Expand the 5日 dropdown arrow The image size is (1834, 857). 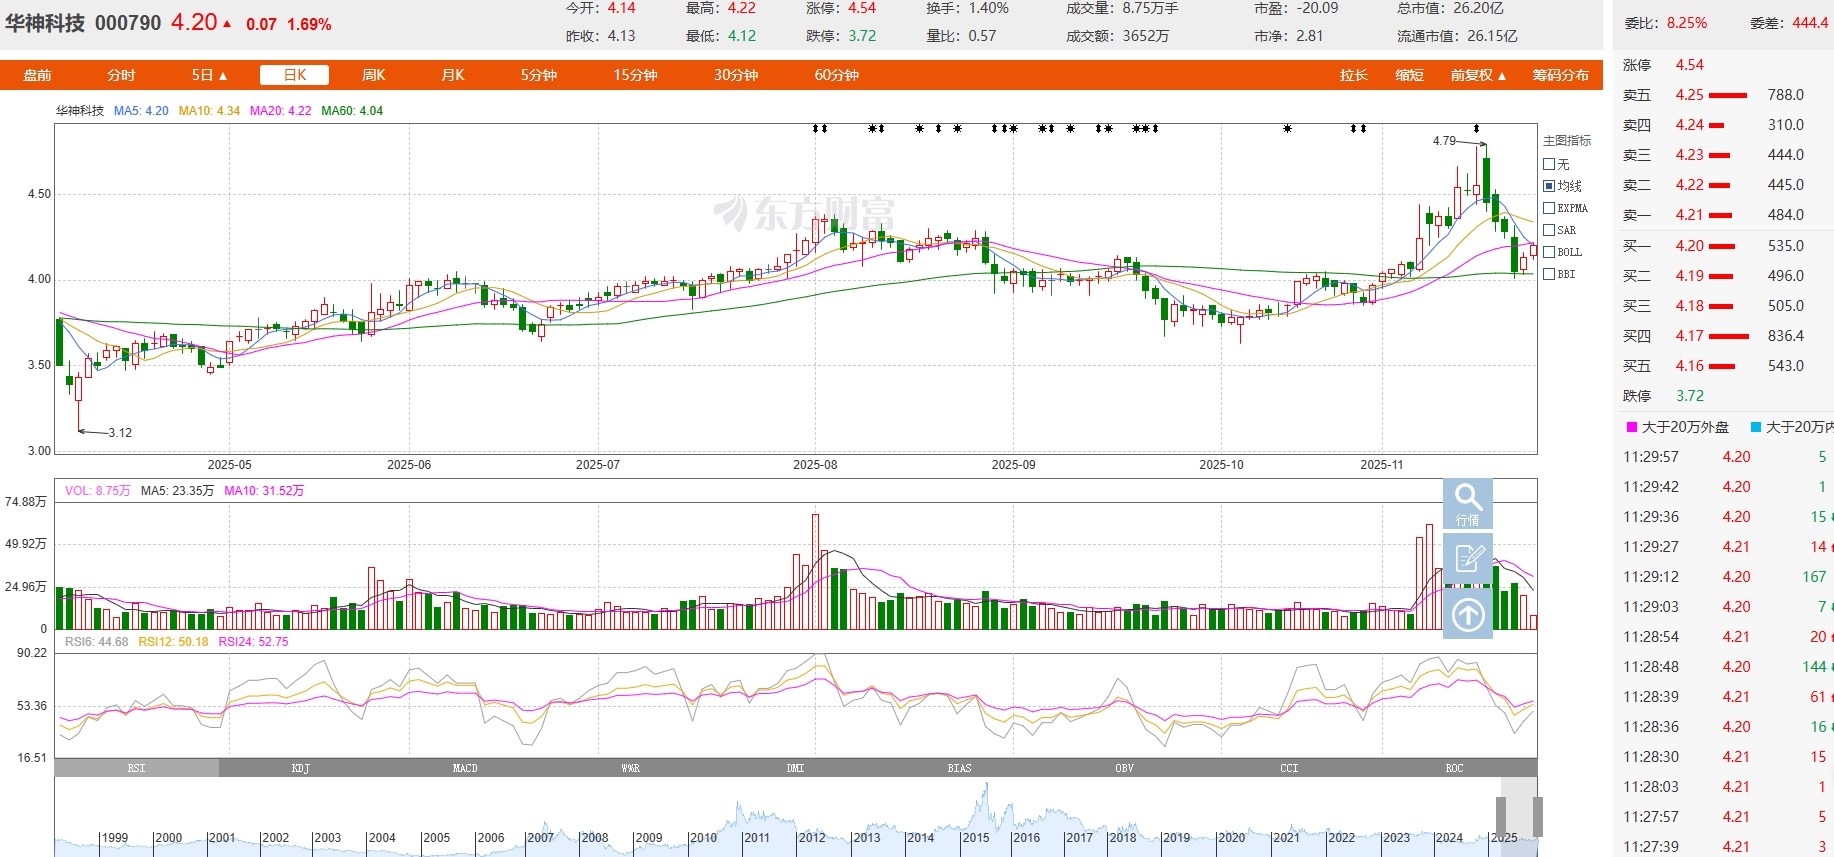223,76
